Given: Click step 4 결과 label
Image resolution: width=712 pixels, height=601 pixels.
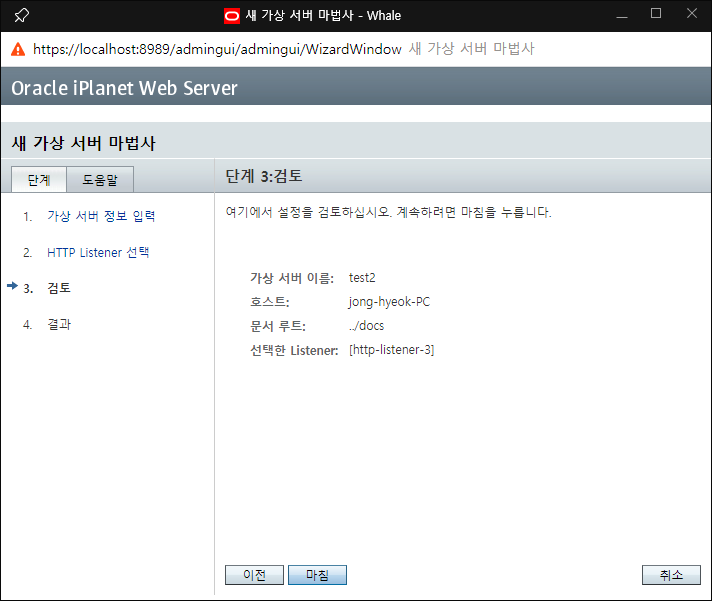Looking at the screenshot, I should (x=59, y=325).
